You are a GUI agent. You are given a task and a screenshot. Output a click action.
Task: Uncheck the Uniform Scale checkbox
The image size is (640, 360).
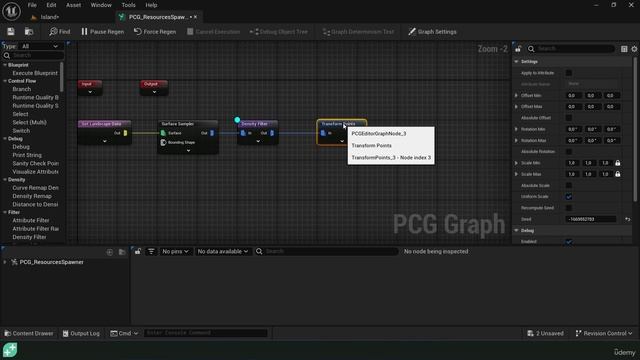(x=569, y=197)
